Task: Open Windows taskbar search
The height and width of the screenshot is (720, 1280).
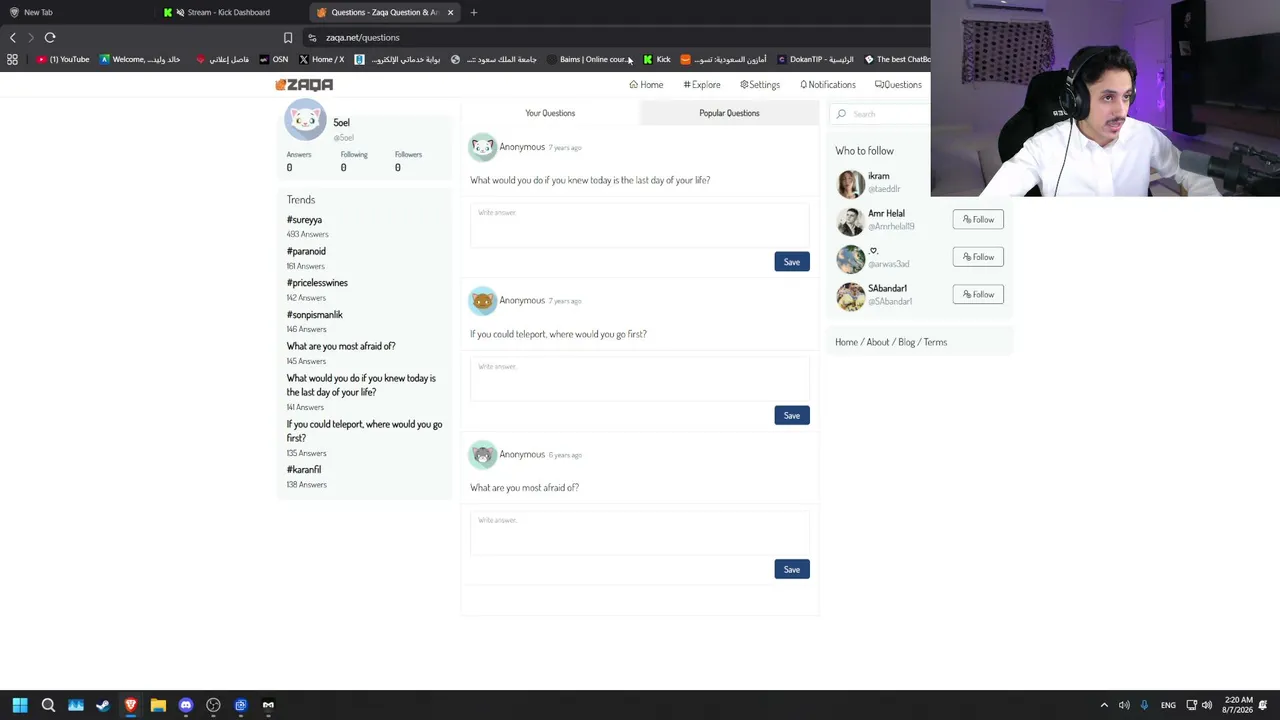Action: click(x=48, y=705)
